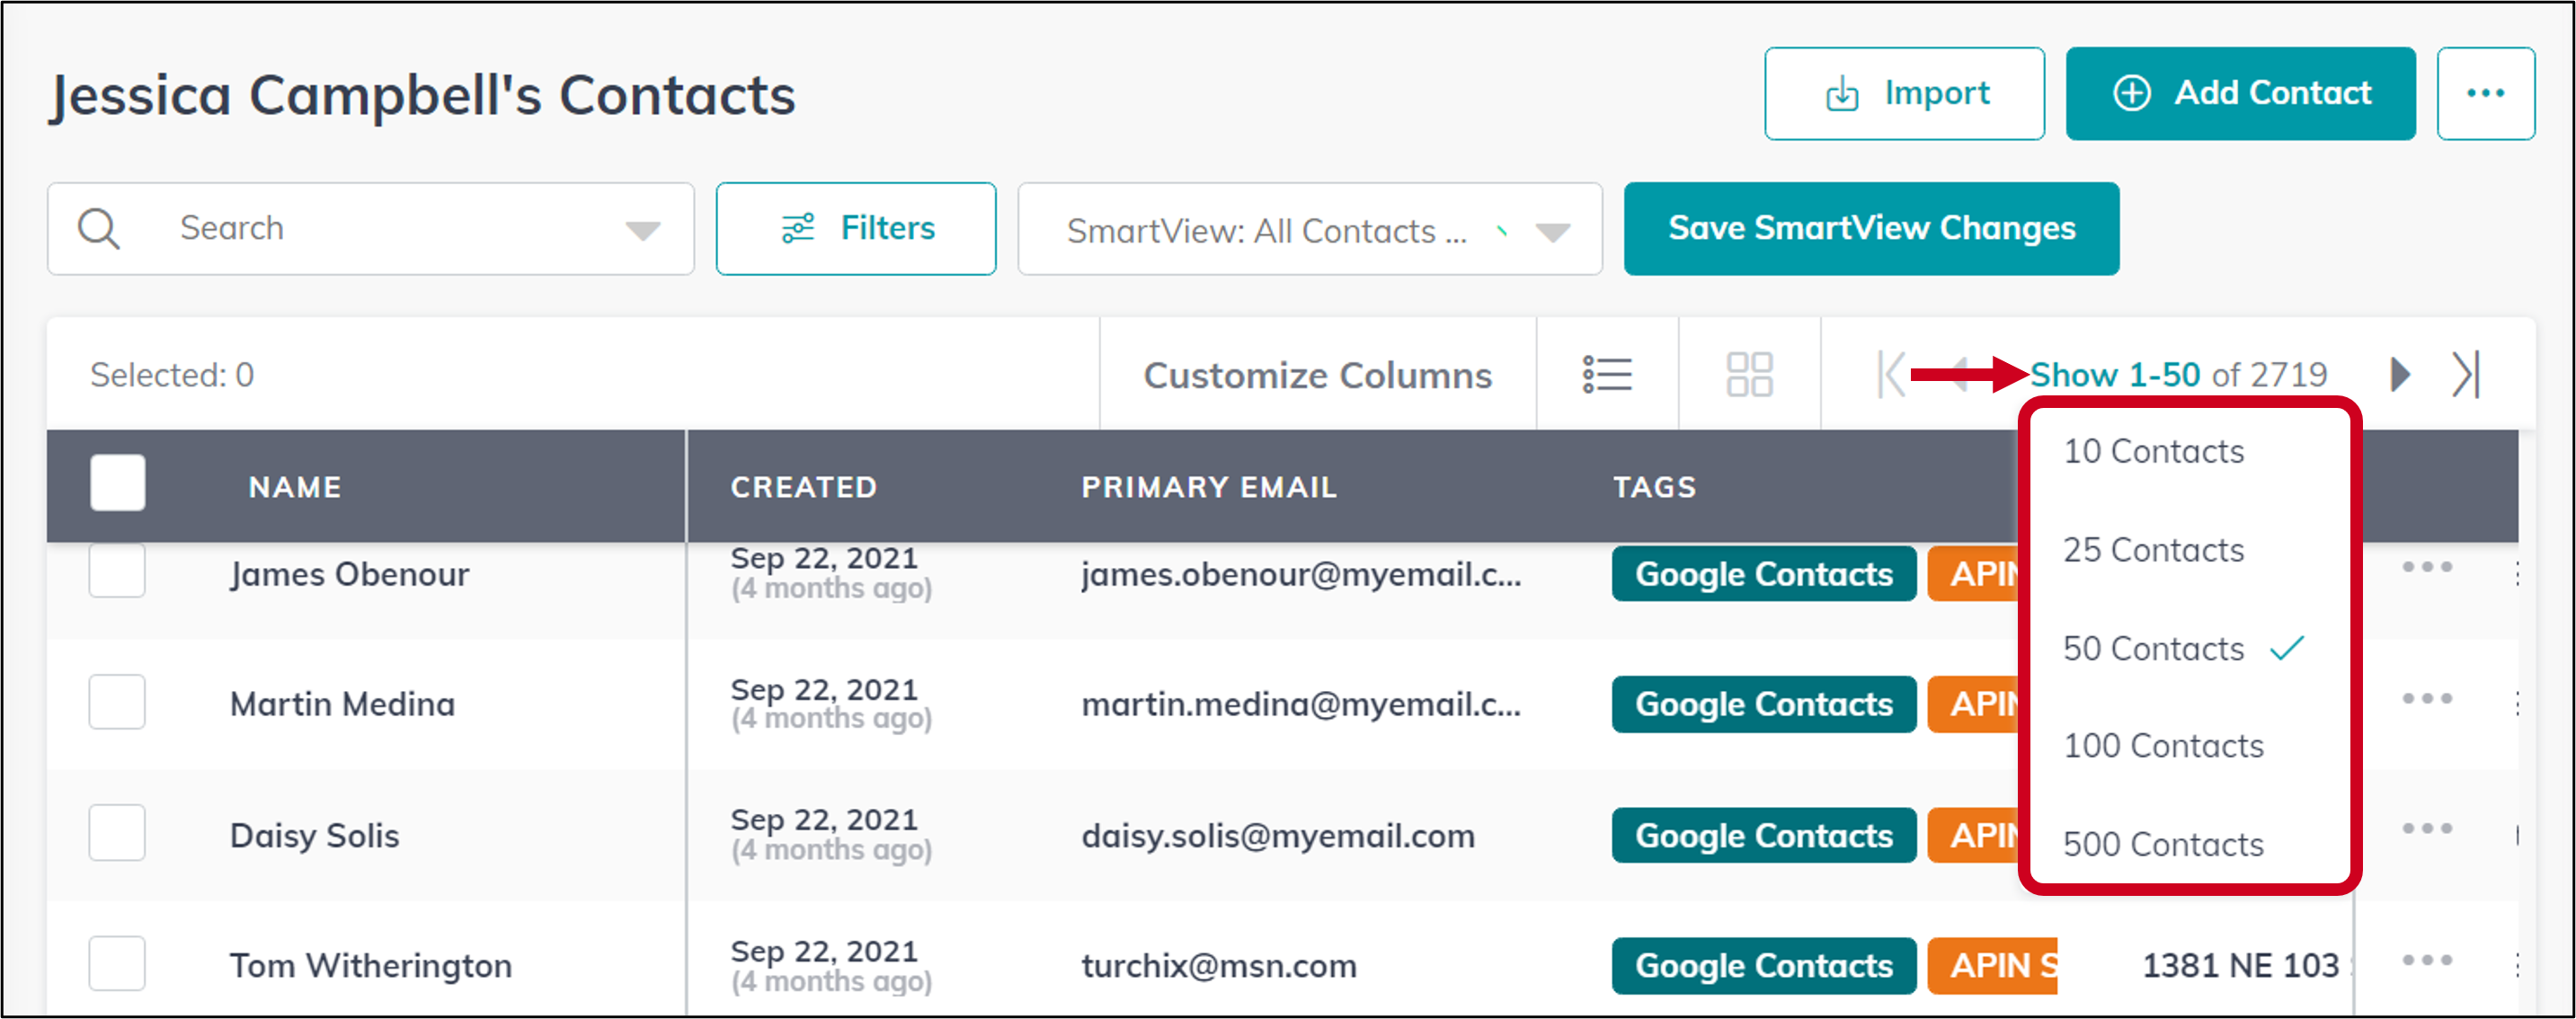Jump to the last page of contacts

click(x=2466, y=375)
